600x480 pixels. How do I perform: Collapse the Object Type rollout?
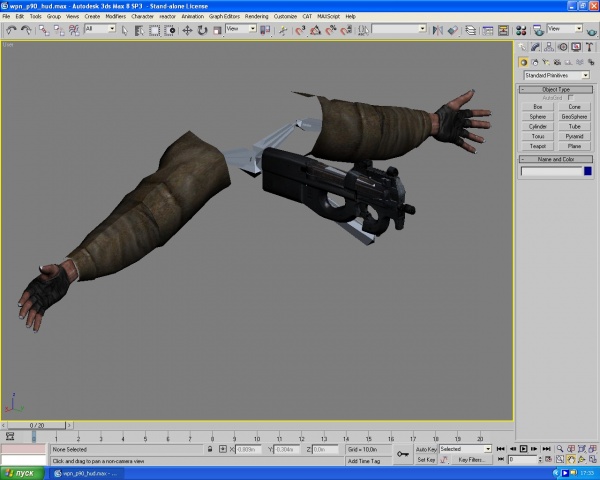pos(556,89)
